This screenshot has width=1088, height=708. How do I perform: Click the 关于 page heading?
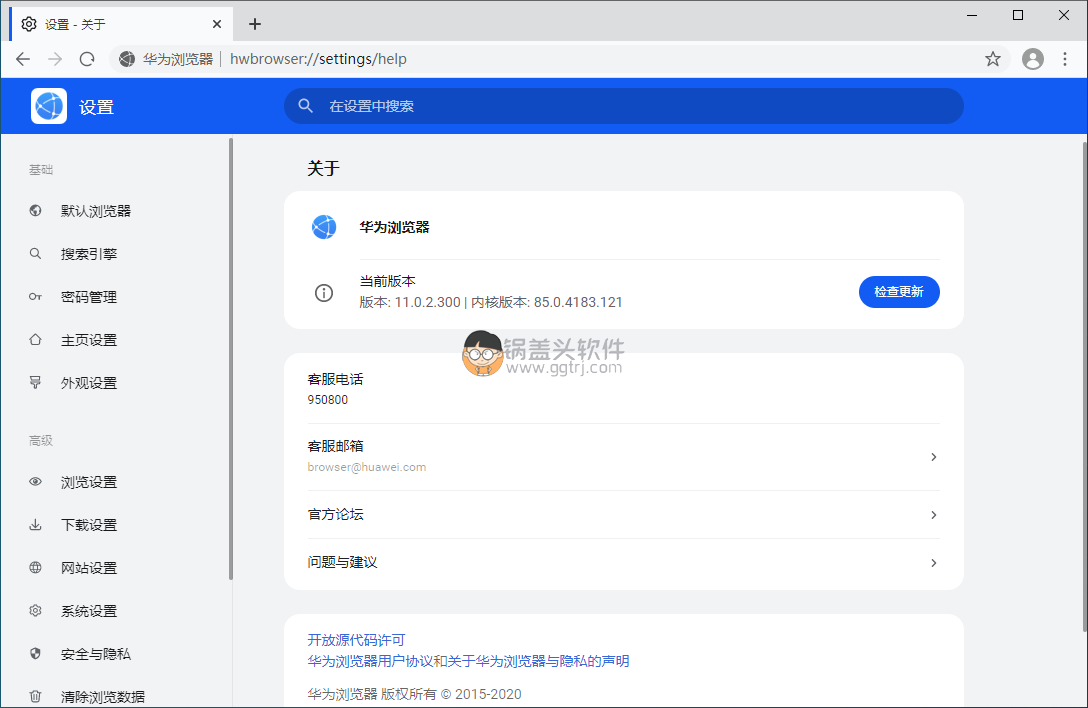[x=323, y=168]
